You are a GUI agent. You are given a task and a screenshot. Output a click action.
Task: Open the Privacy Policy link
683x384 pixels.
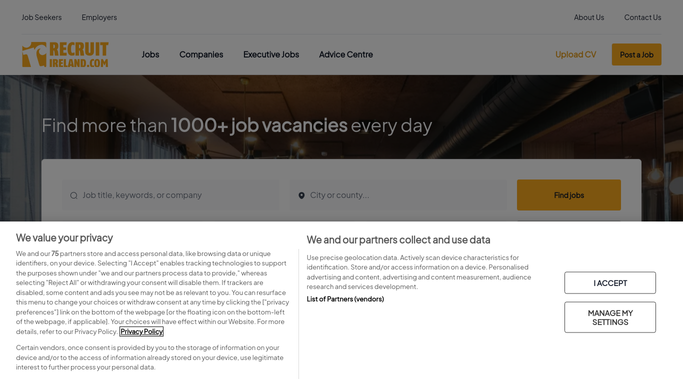[x=142, y=332]
